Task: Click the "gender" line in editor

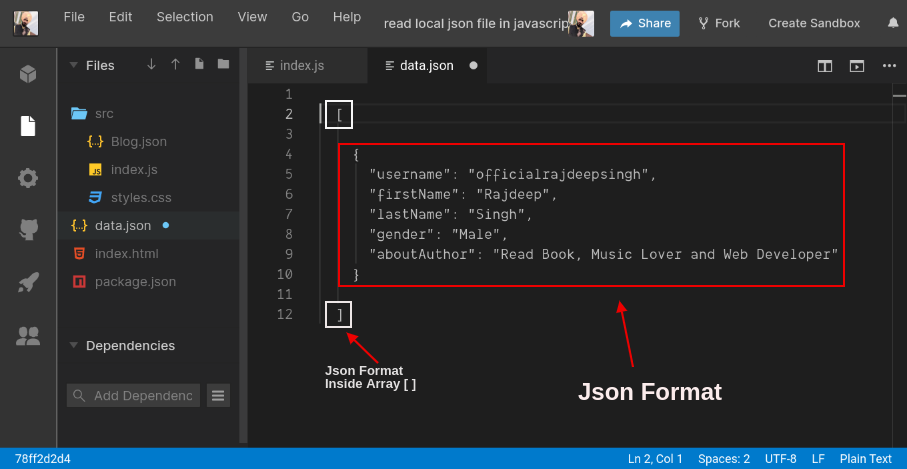Action: pyautogui.click(x=438, y=234)
